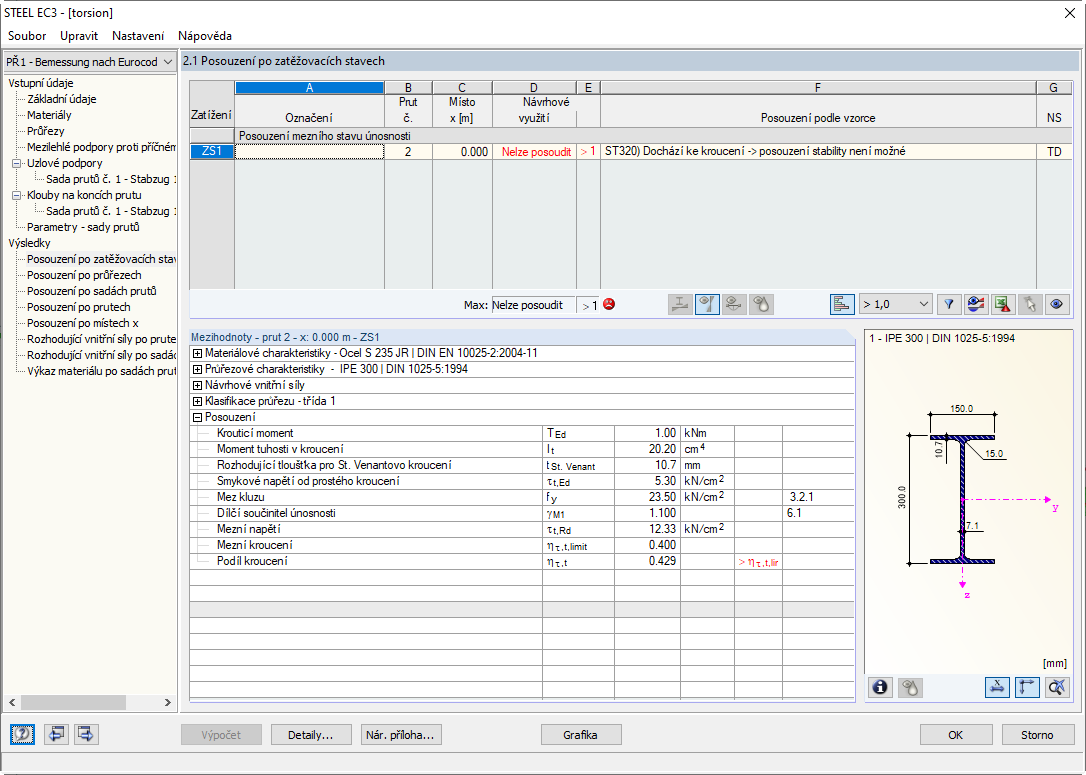1086x775 pixels.
Task: Select the Mez kluzu row
Action: (522, 497)
